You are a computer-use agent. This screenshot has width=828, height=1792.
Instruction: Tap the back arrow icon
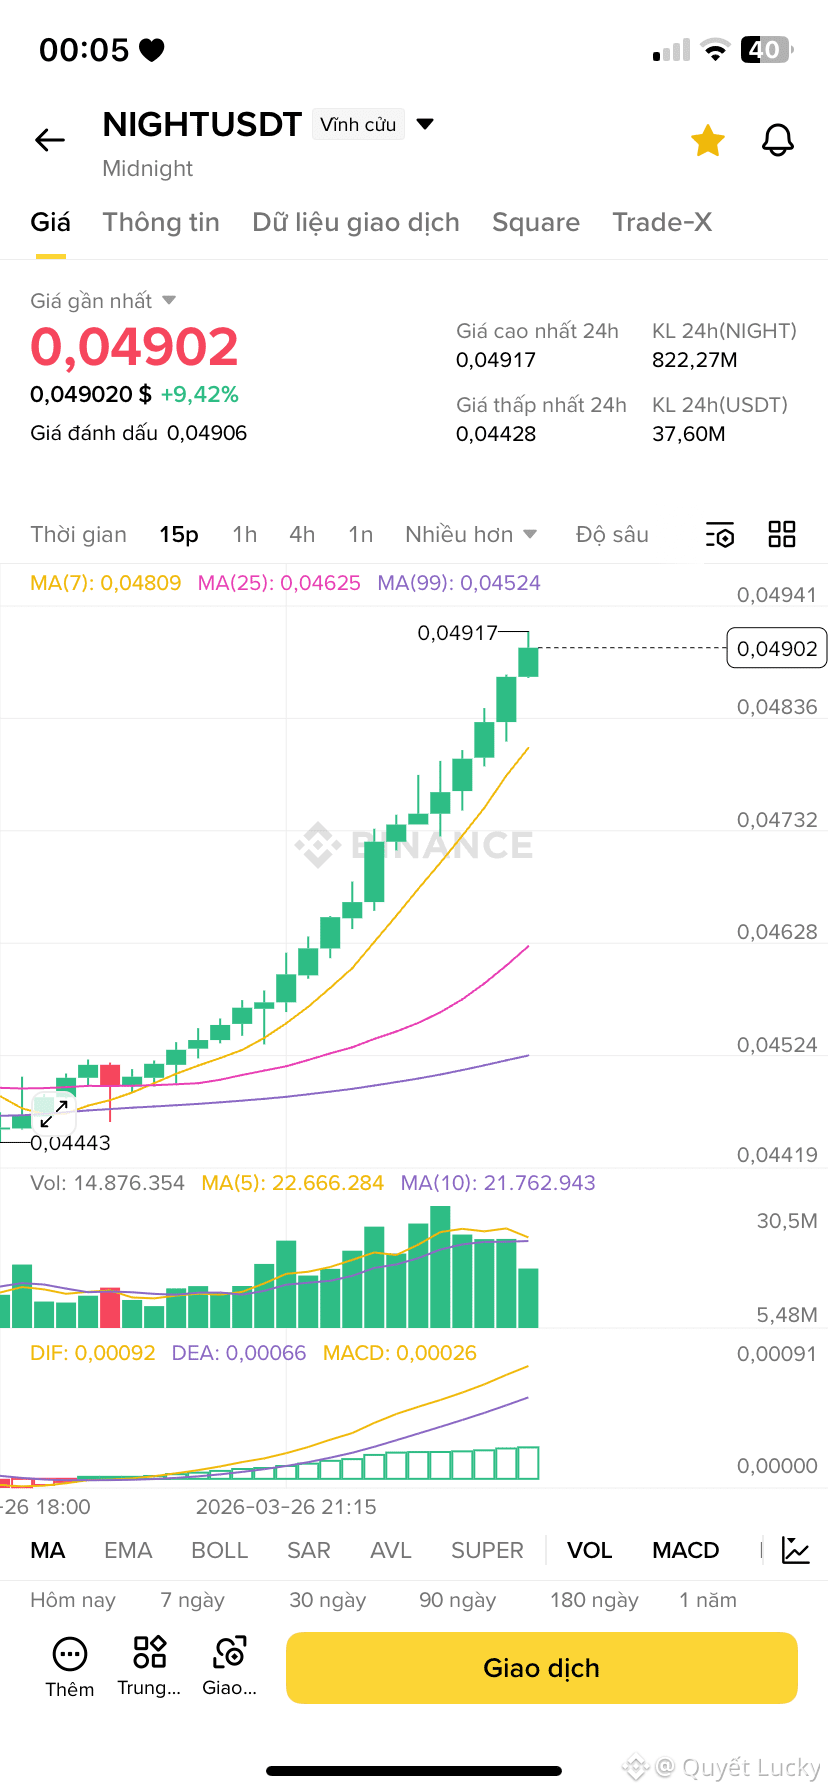coord(50,140)
